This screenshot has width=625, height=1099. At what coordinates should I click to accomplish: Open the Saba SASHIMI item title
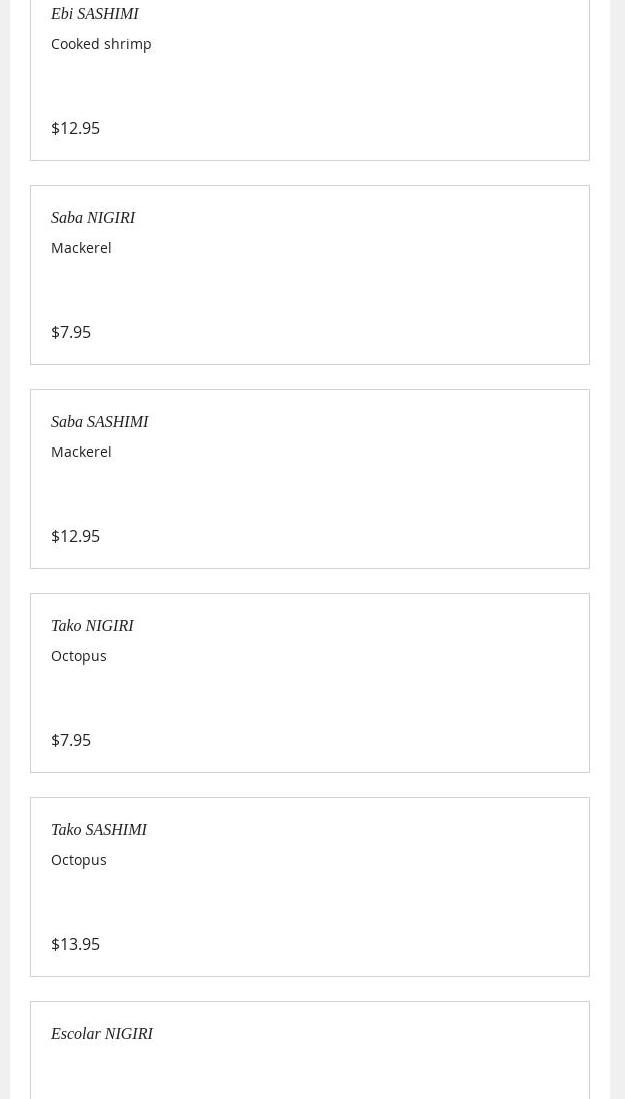click(x=99, y=422)
